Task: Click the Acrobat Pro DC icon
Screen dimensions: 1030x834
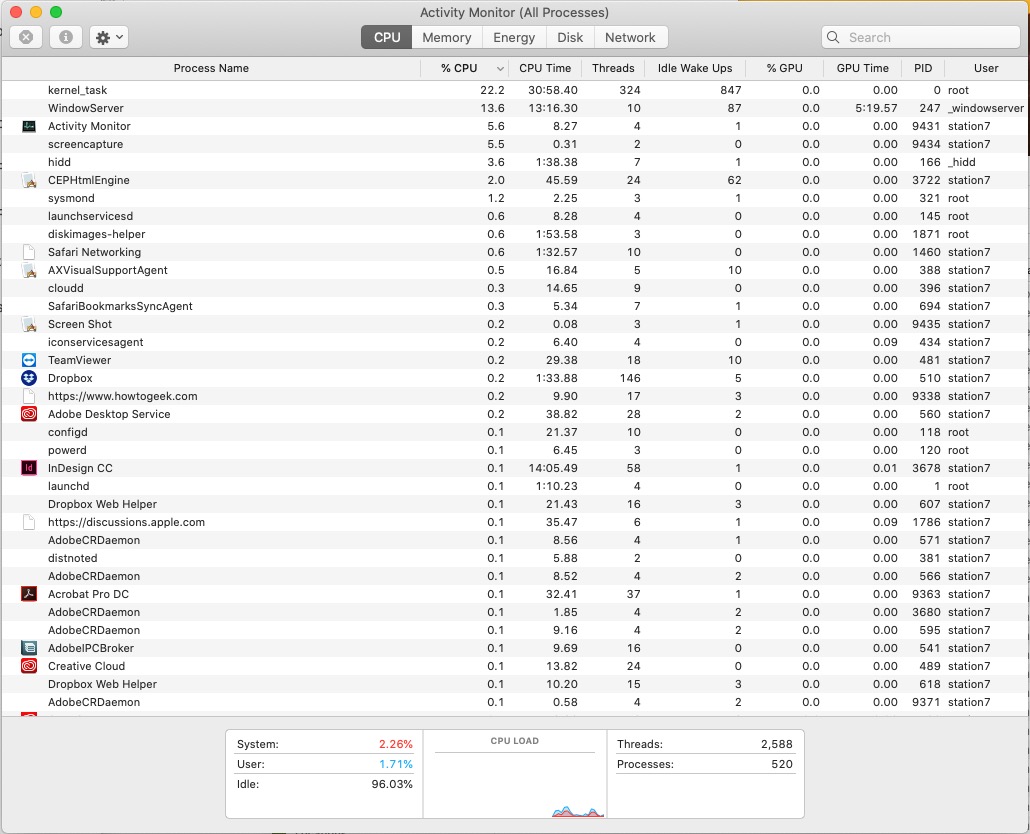Action: [29, 594]
